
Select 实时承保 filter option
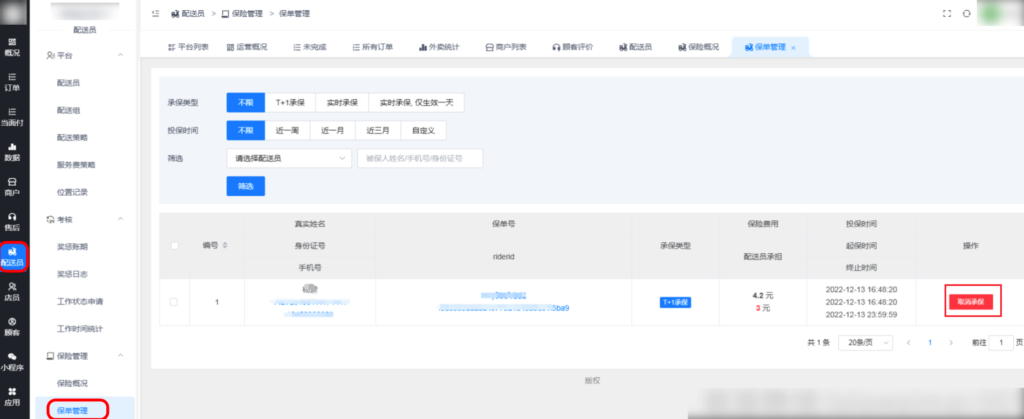pyautogui.click(x=342, y=102)
